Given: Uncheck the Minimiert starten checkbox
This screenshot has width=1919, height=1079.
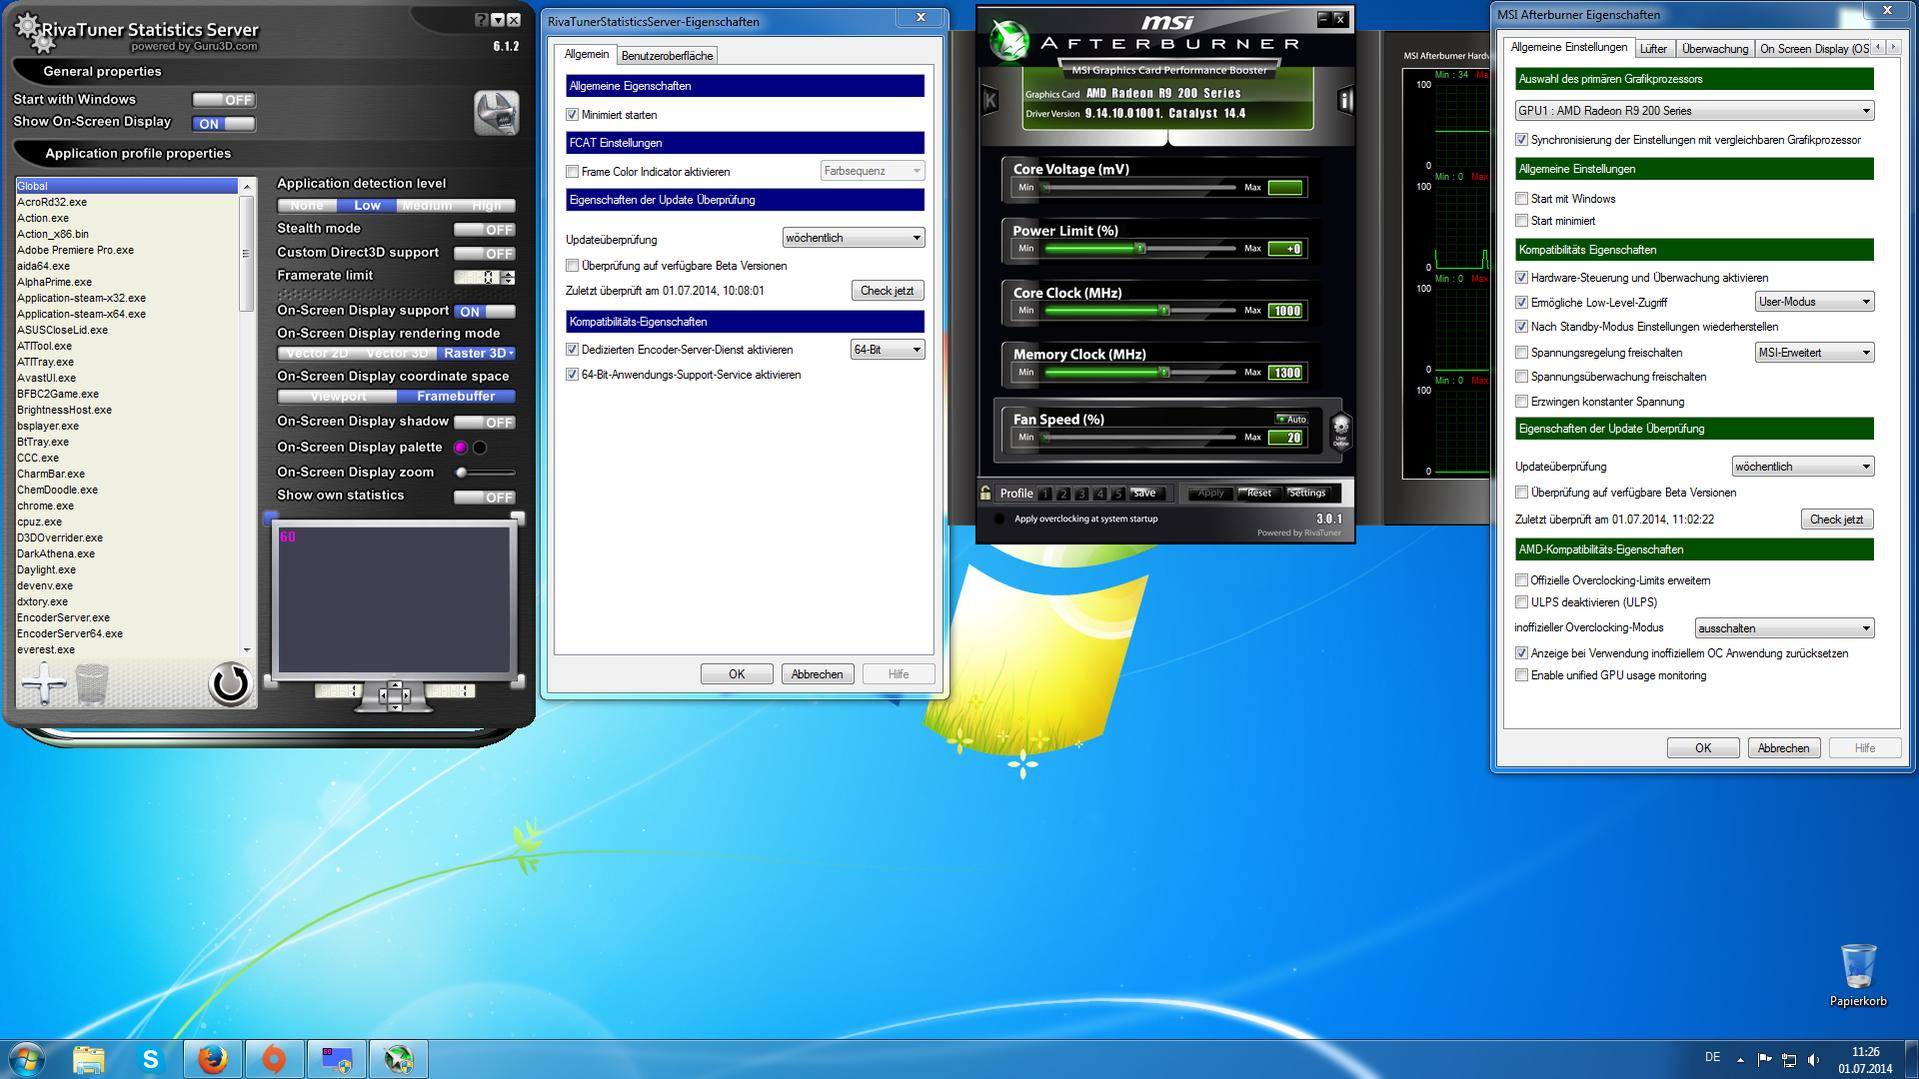Looking at the screenshot, I should pos(572,115).
